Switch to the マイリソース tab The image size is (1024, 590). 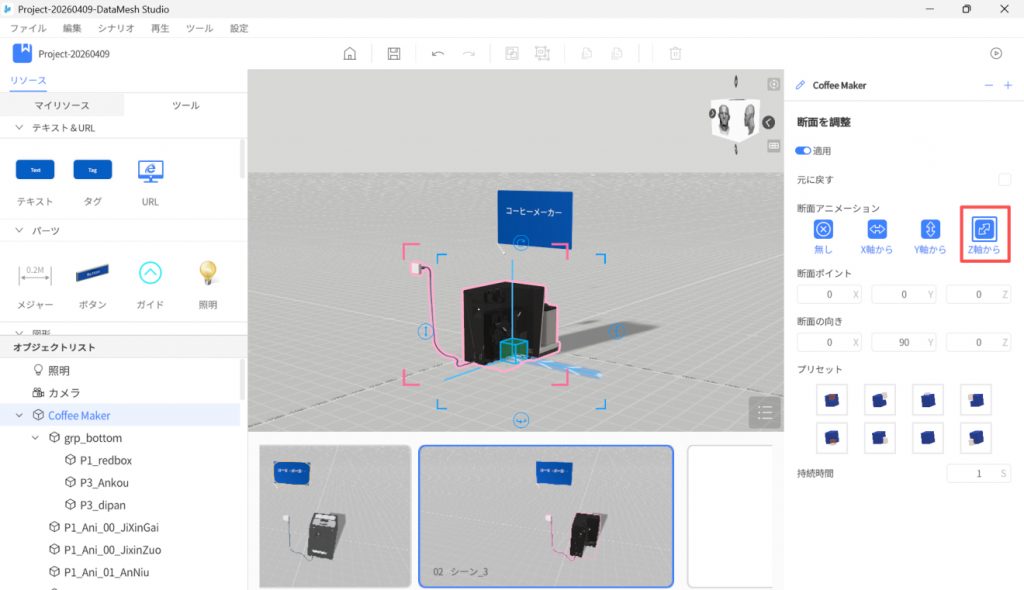tap(62, 105)
